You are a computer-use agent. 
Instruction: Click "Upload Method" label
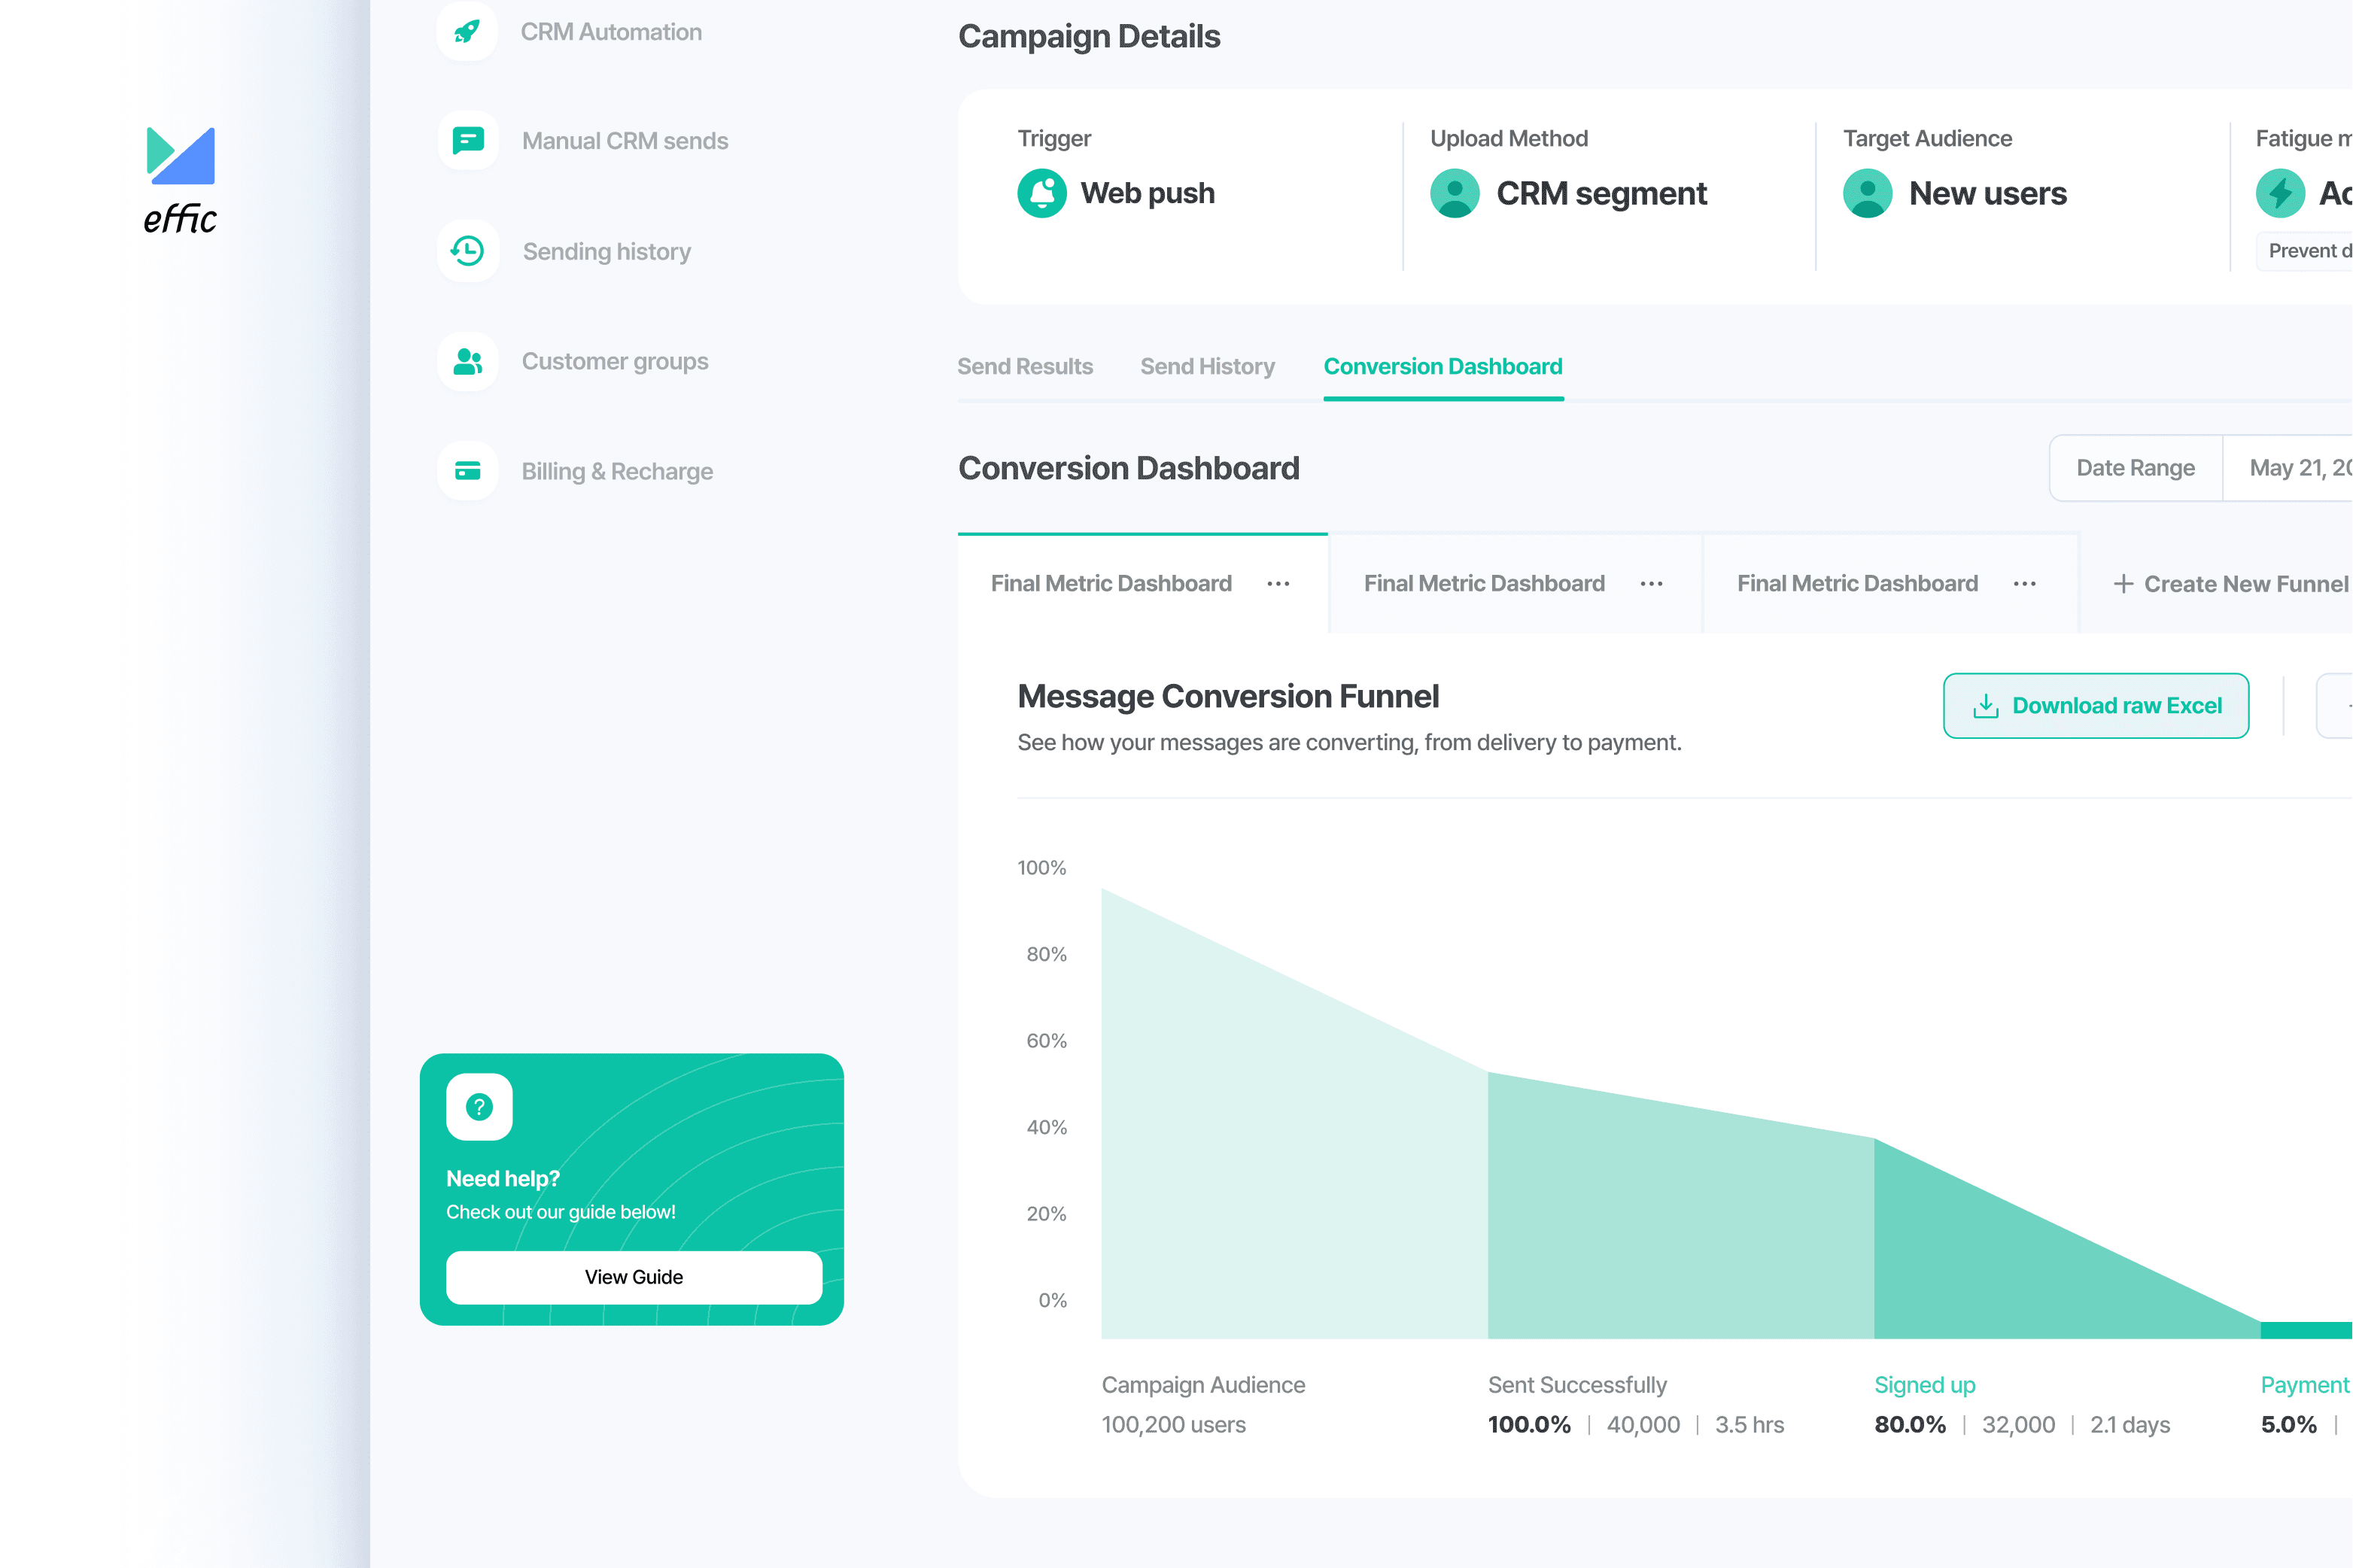1508,139
